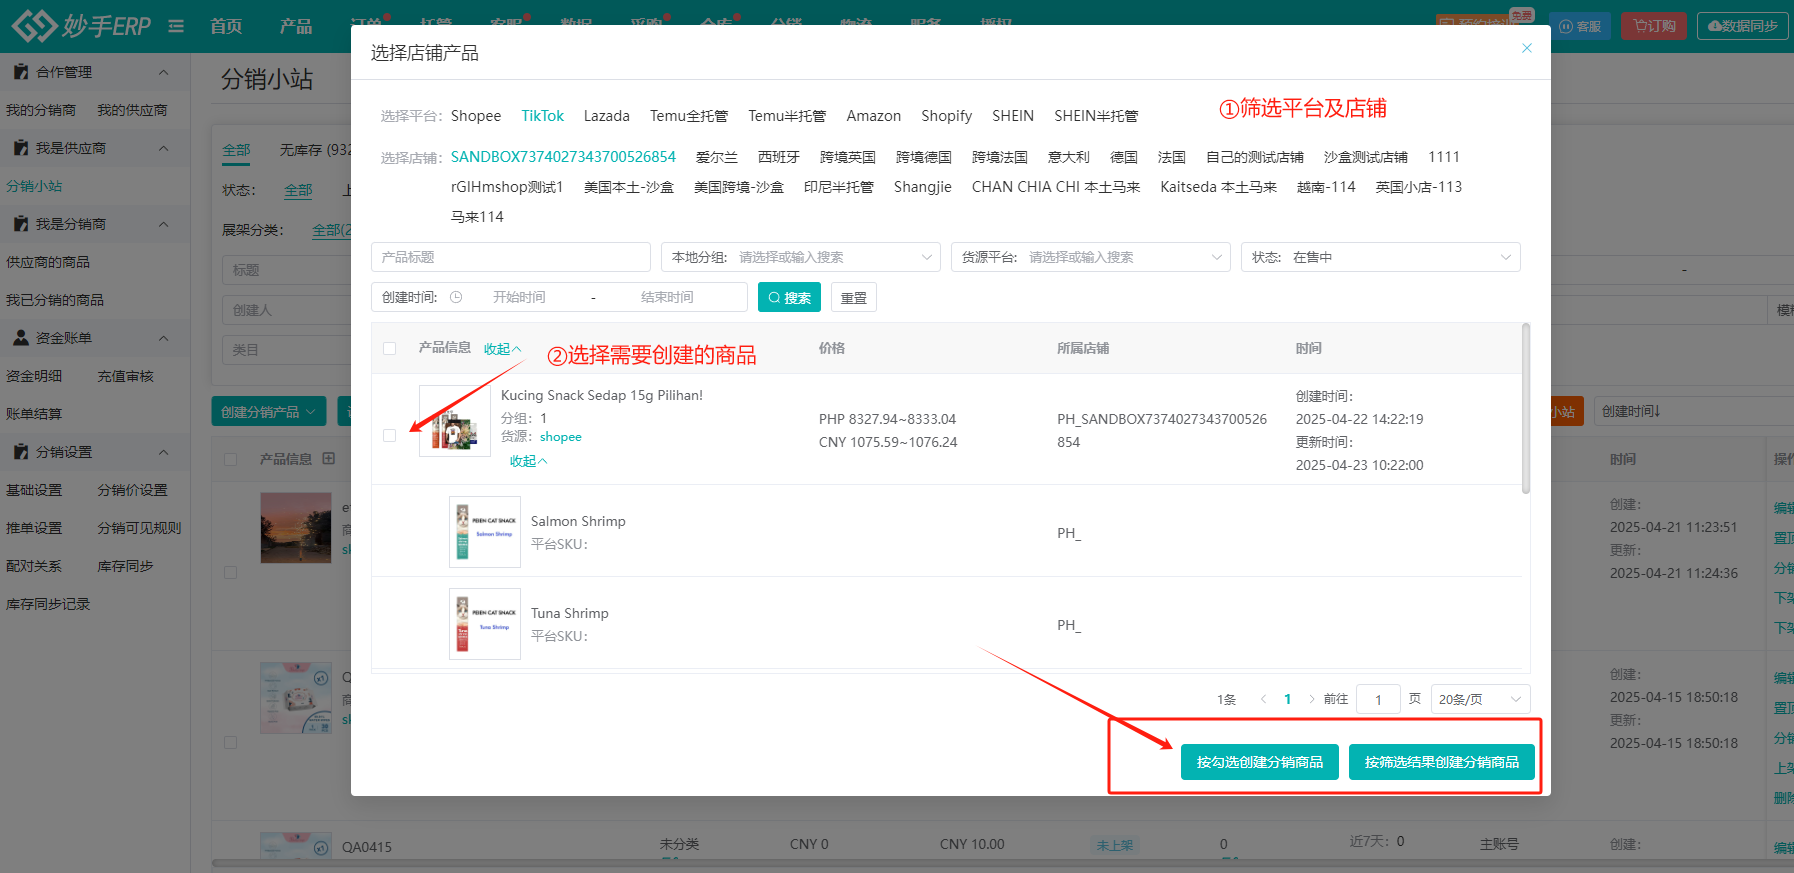The width and height of the screenshot is (1794, 873).
Task: Select the TikTok platform filter
Action: click(x=543, y=116)
